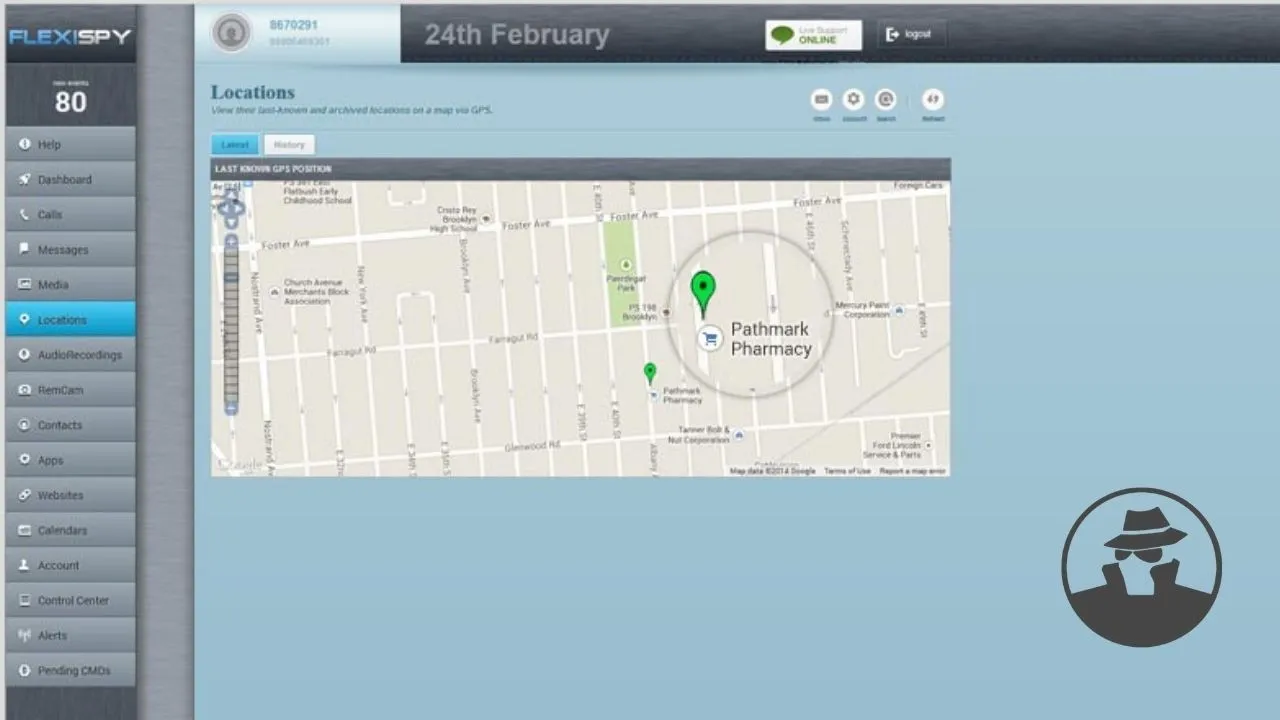Image resolution: width=1280 pixels, height=720 pixels.
Task: Go to Dashboard in sidebar
Action: 70,179
